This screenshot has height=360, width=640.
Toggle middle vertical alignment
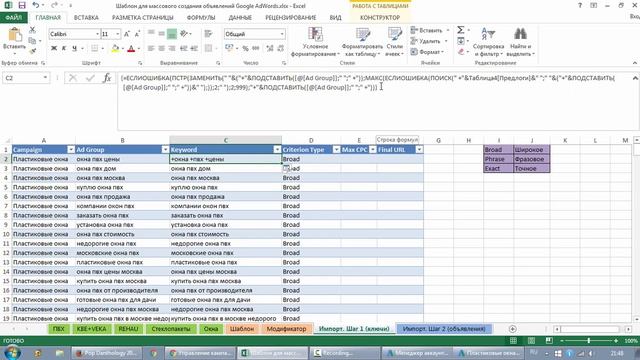[162, 34]
